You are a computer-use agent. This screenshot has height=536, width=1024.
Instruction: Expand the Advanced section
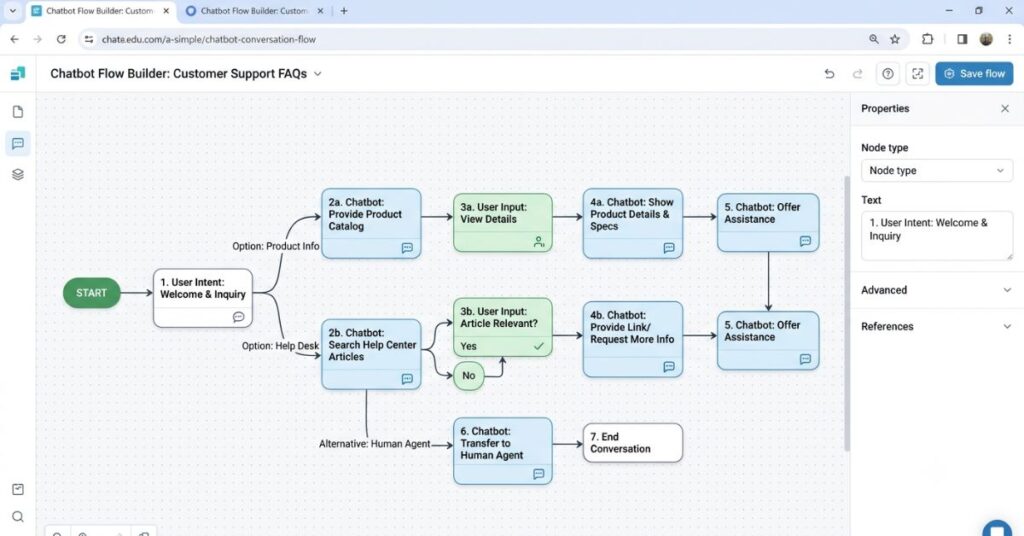(936, 290)
